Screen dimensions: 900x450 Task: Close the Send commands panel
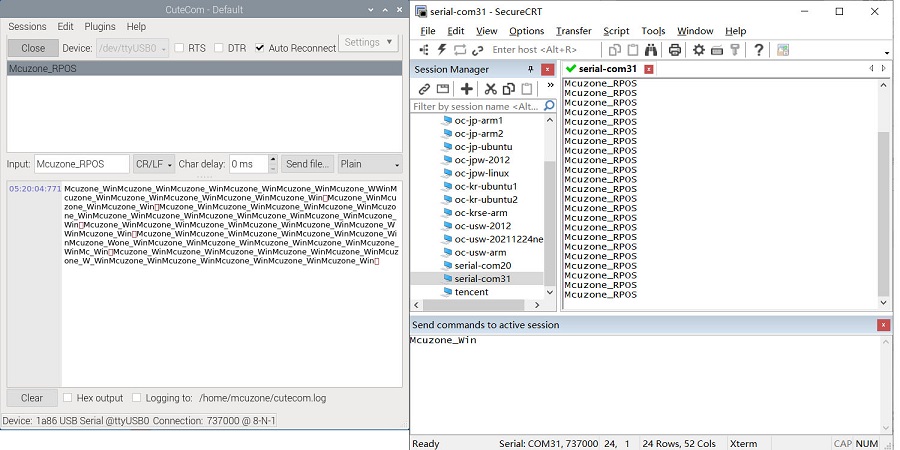884,325
